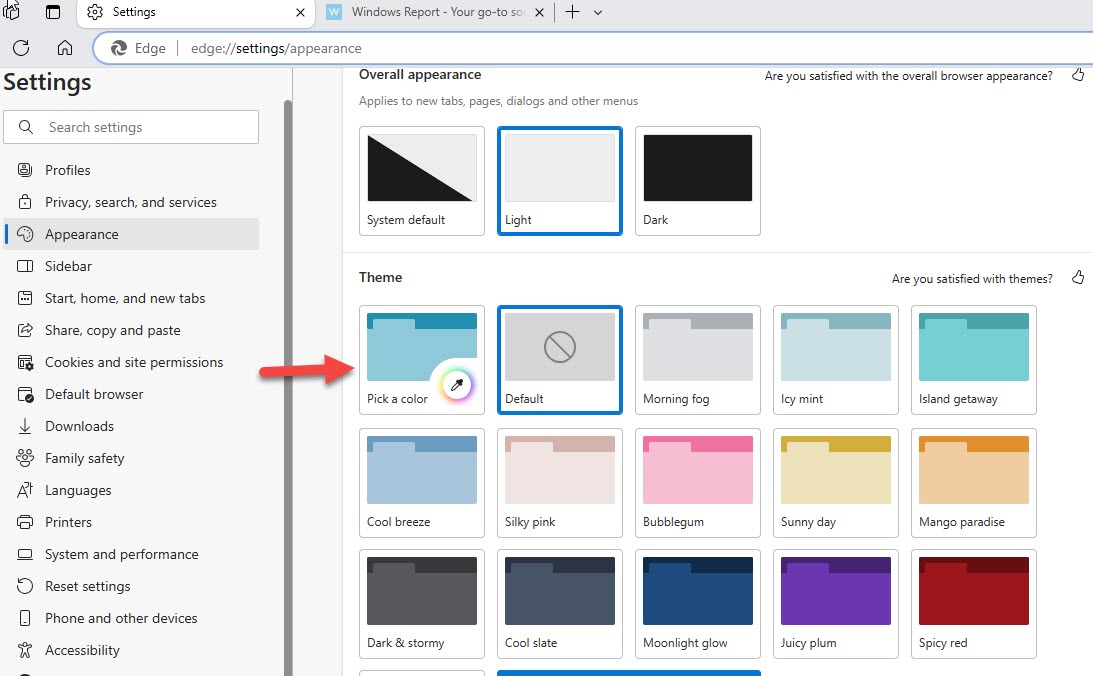Apply the Sunny day theme
1093x676 pixels.
pos(836,483)
